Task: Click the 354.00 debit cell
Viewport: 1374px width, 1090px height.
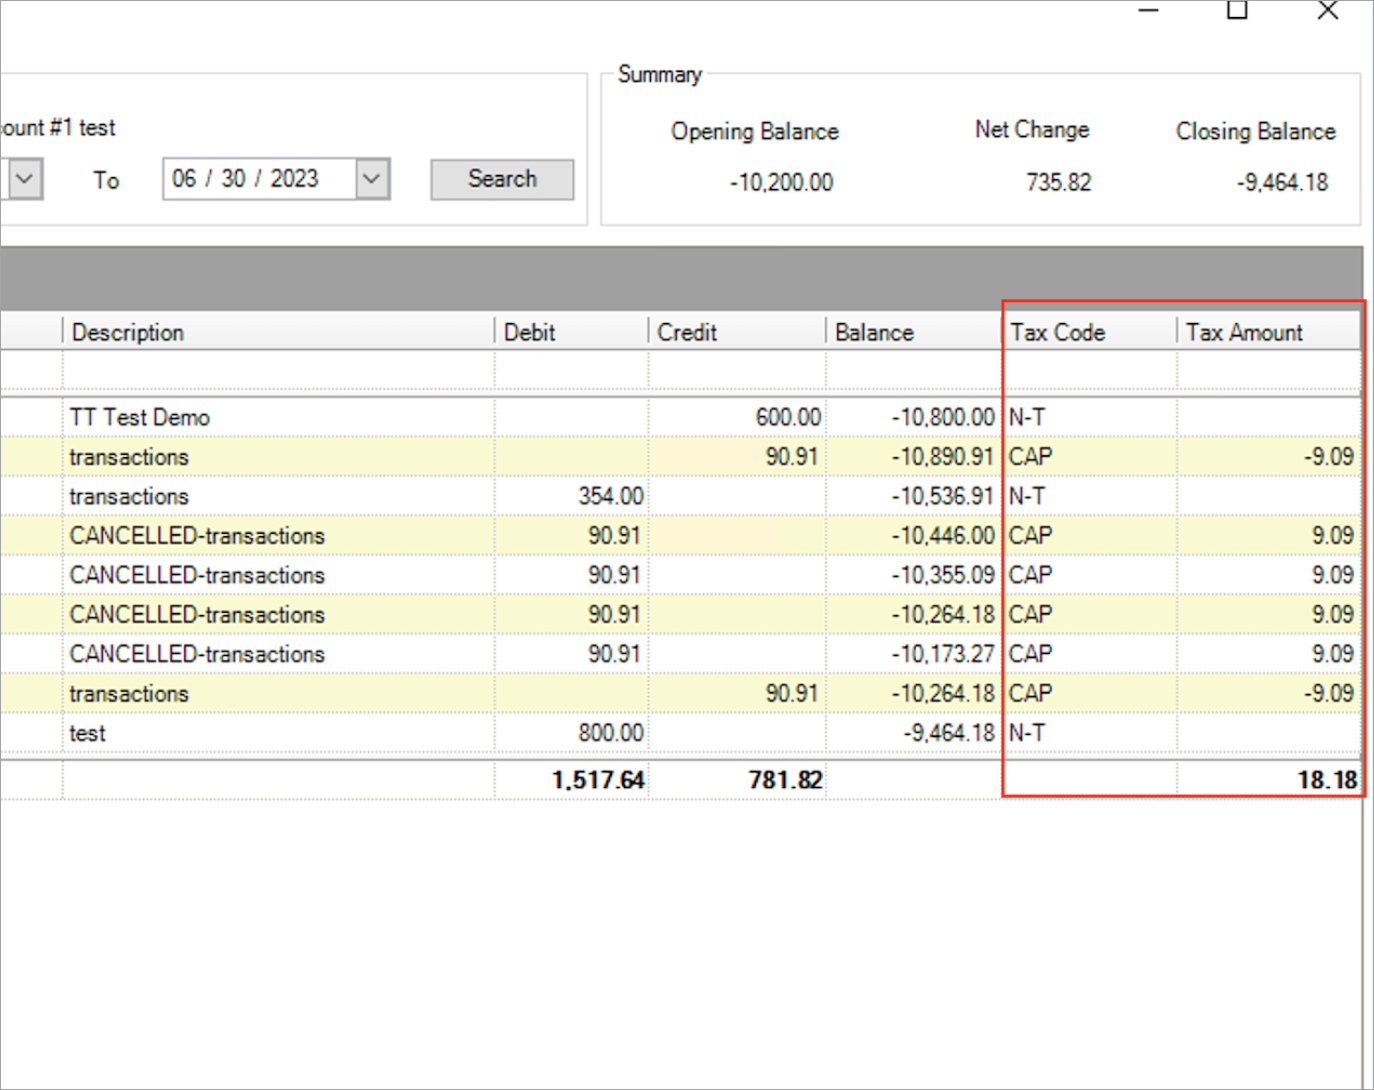Action: pyautogui.click(x=610, y=497)
